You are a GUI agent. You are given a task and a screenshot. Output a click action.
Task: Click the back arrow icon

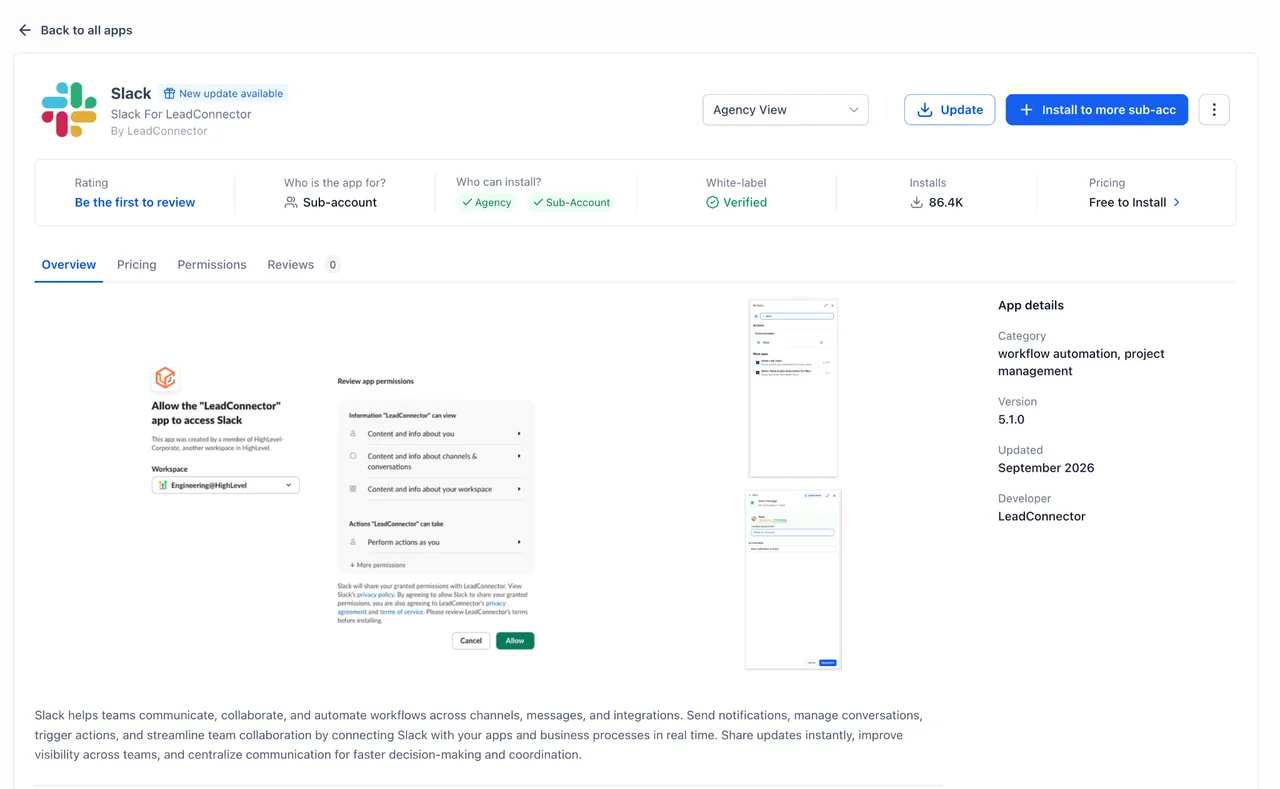pos(25,30)
